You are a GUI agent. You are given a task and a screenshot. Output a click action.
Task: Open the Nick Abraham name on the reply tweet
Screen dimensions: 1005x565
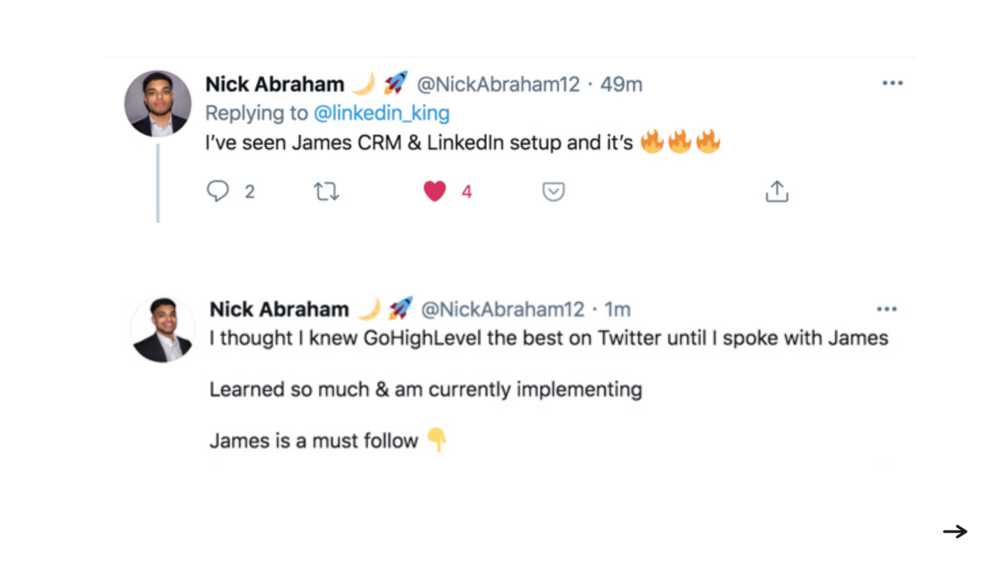coord(274,85)
